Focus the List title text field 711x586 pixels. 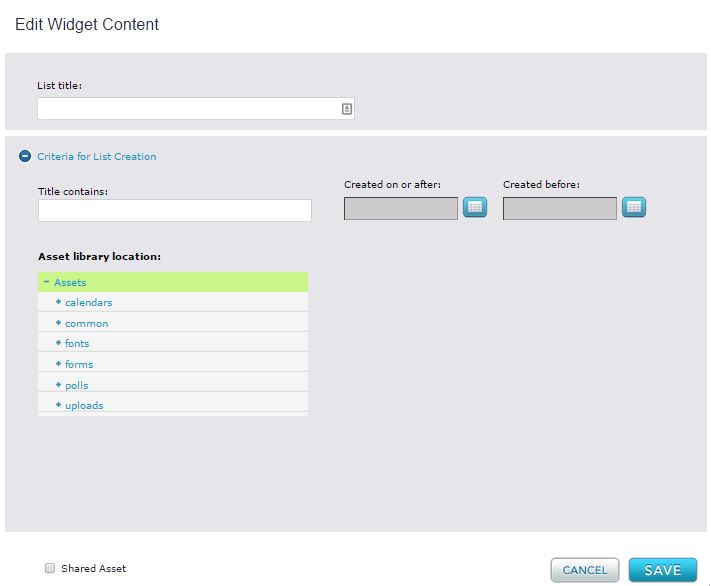tap(196, 109)
